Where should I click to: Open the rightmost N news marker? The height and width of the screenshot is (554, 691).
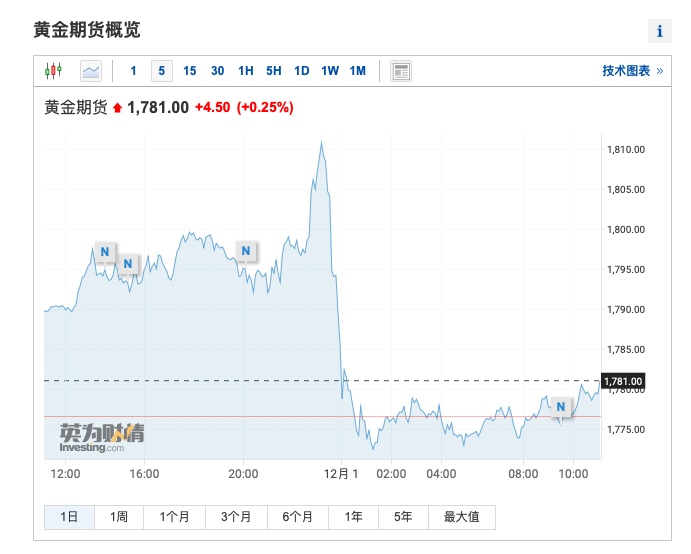561,406
